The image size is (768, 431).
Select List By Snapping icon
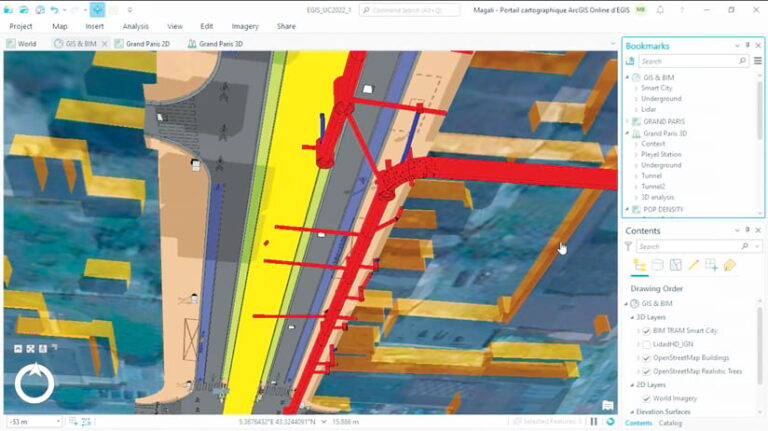(711, 265)
